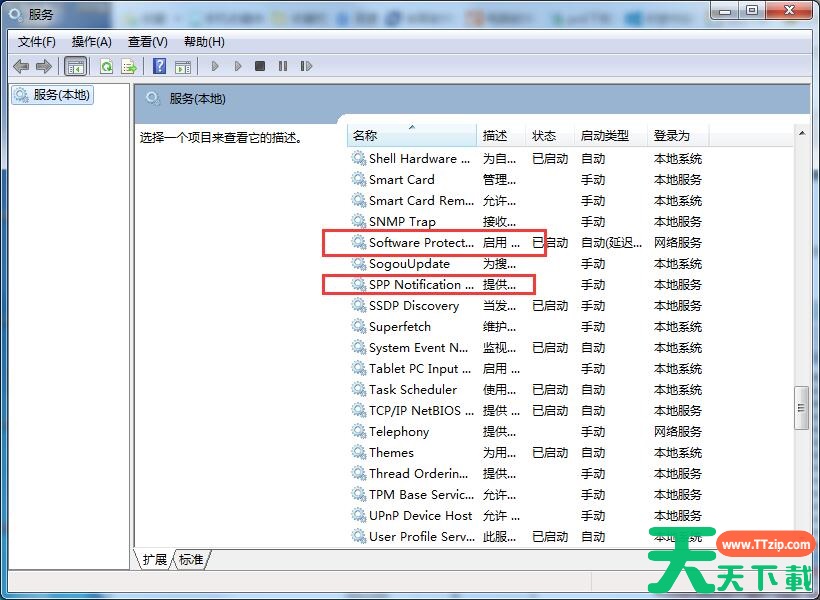Click 网络服务 logon of Telephony row
The width and height of the screenshot is (820, 600).
(x=678, y=432)
